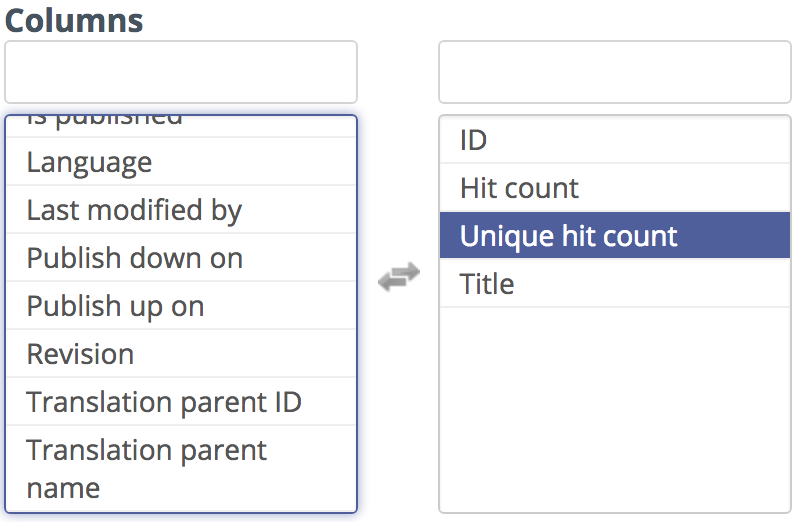Click the word name under Translation parent
This screenshot has width=804, height=522.
(63, 488)
